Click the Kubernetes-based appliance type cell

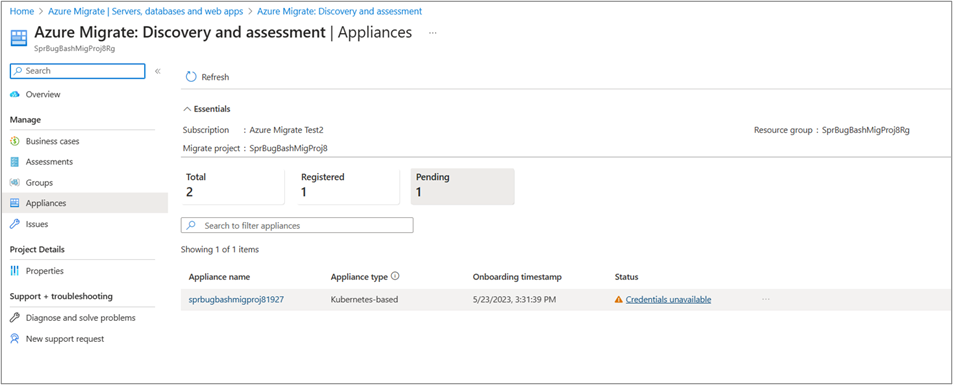pyautogui.click(x=364, y=299)
